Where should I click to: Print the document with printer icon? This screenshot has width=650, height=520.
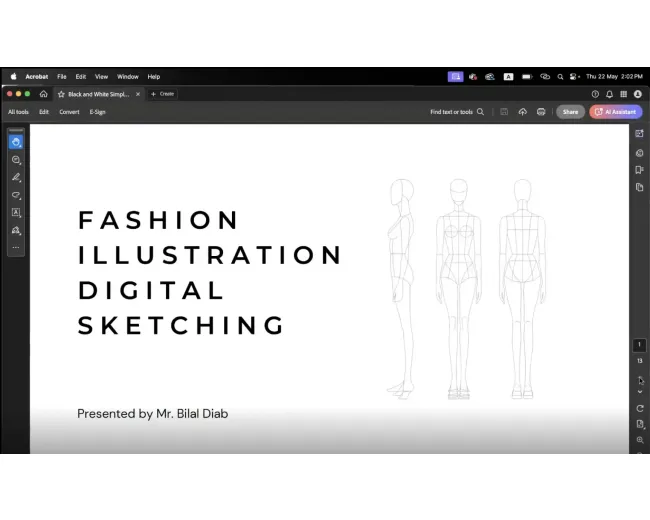coord(541,112)
